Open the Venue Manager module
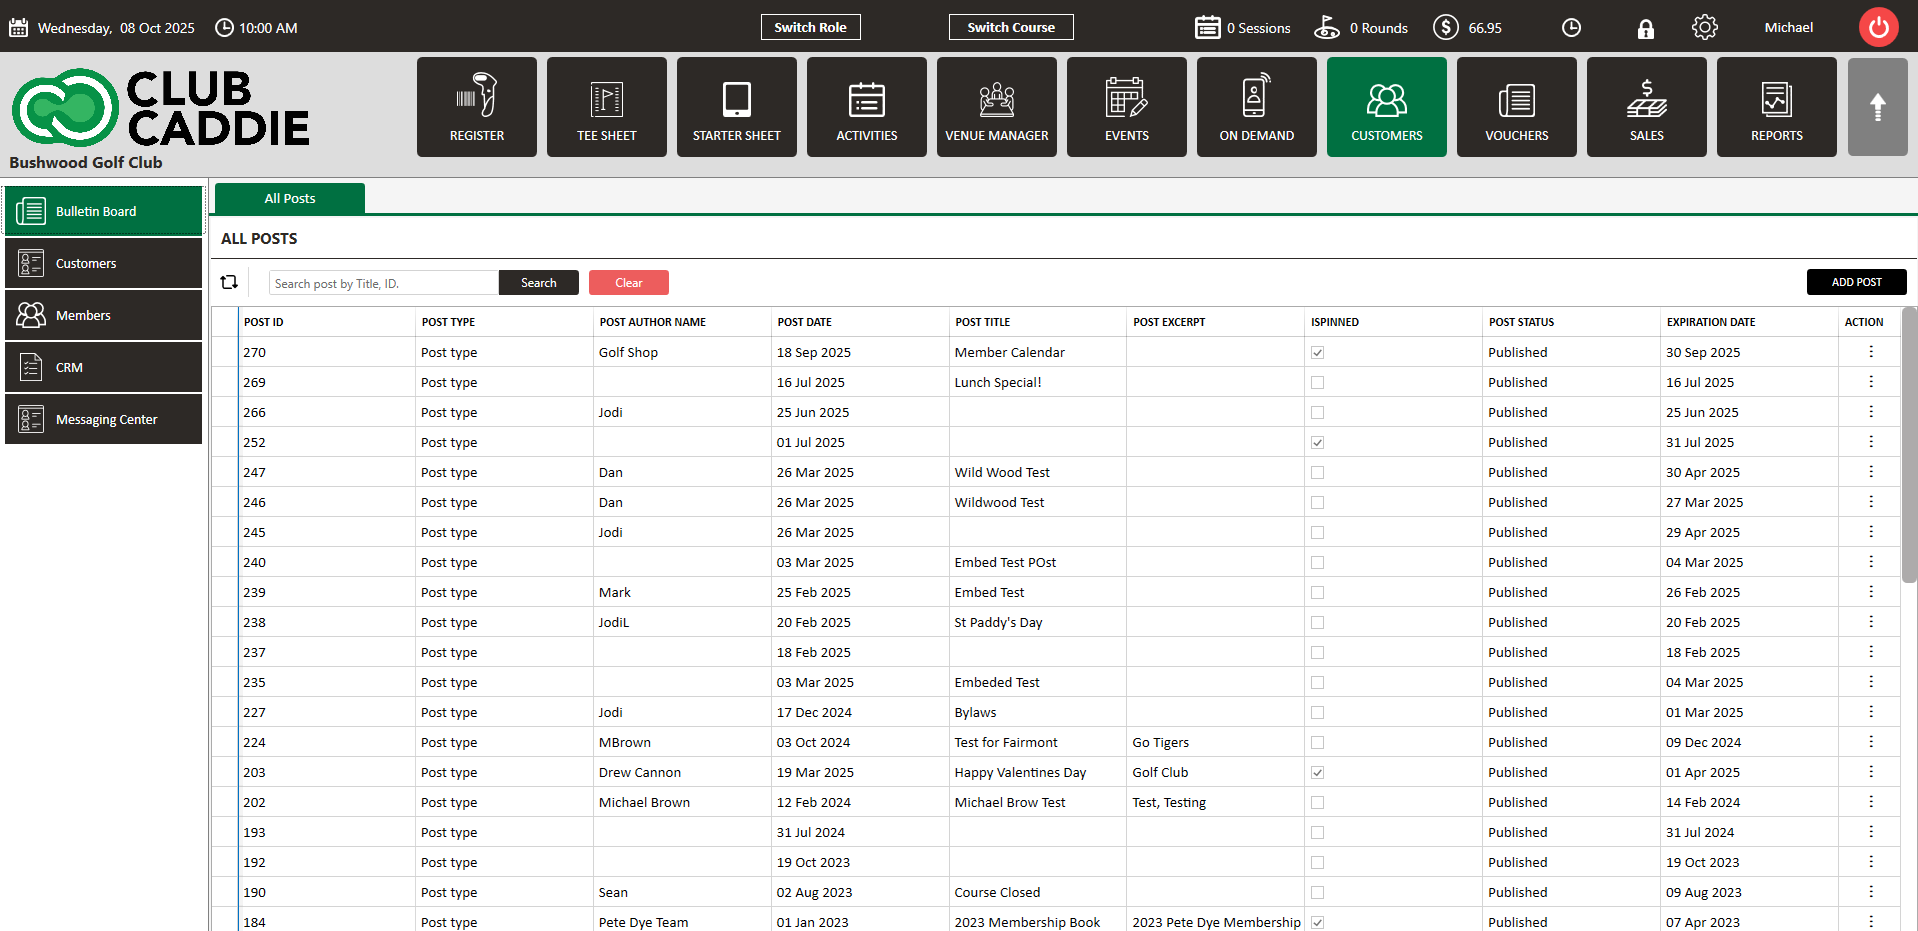 [x=996, y=107]
